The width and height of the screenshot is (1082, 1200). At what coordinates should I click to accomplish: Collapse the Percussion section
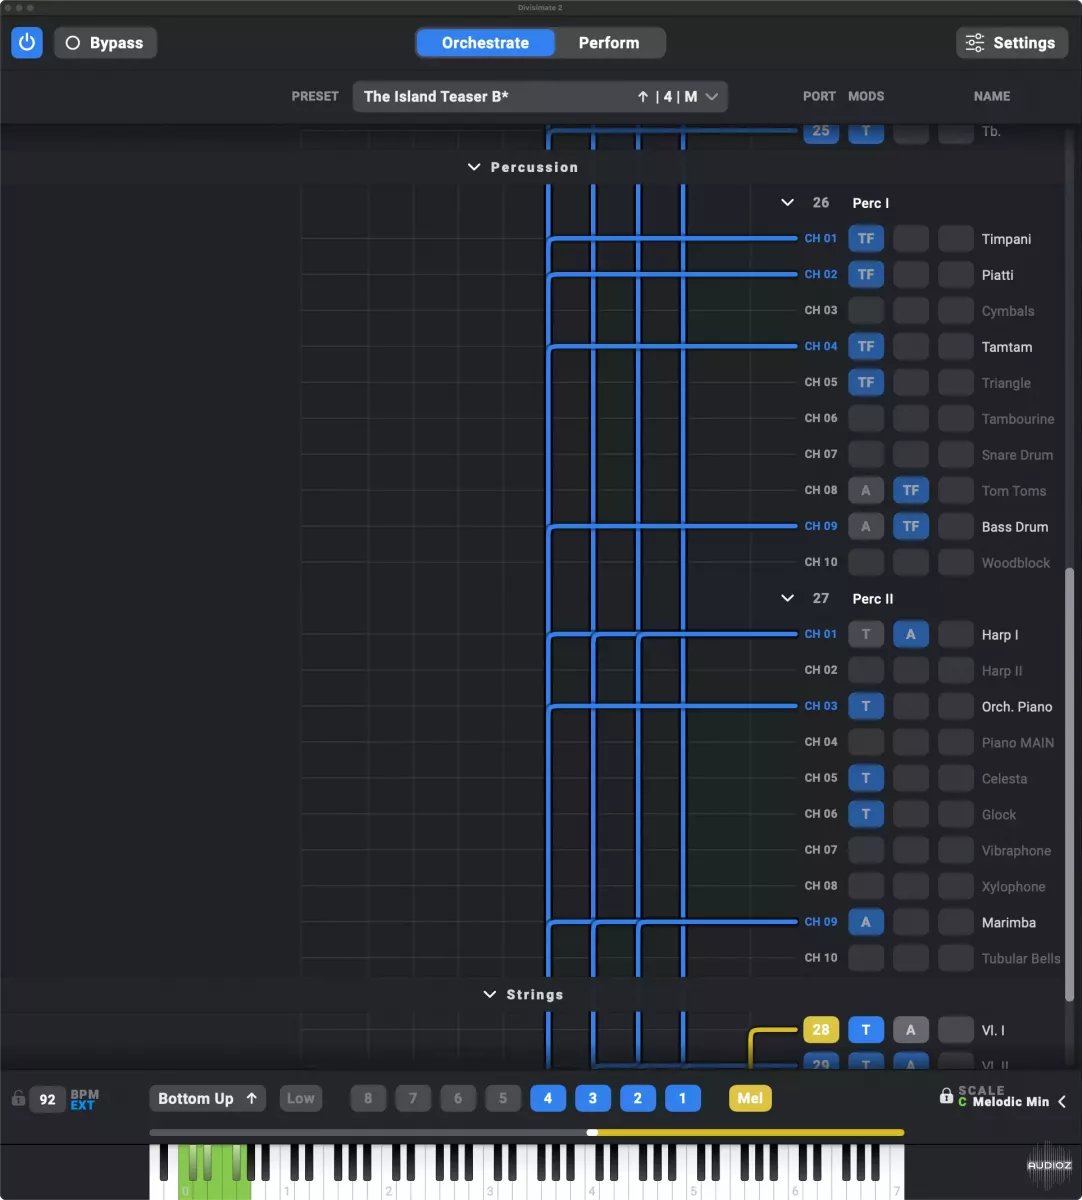pyautogui.click(x=474, y=167)
